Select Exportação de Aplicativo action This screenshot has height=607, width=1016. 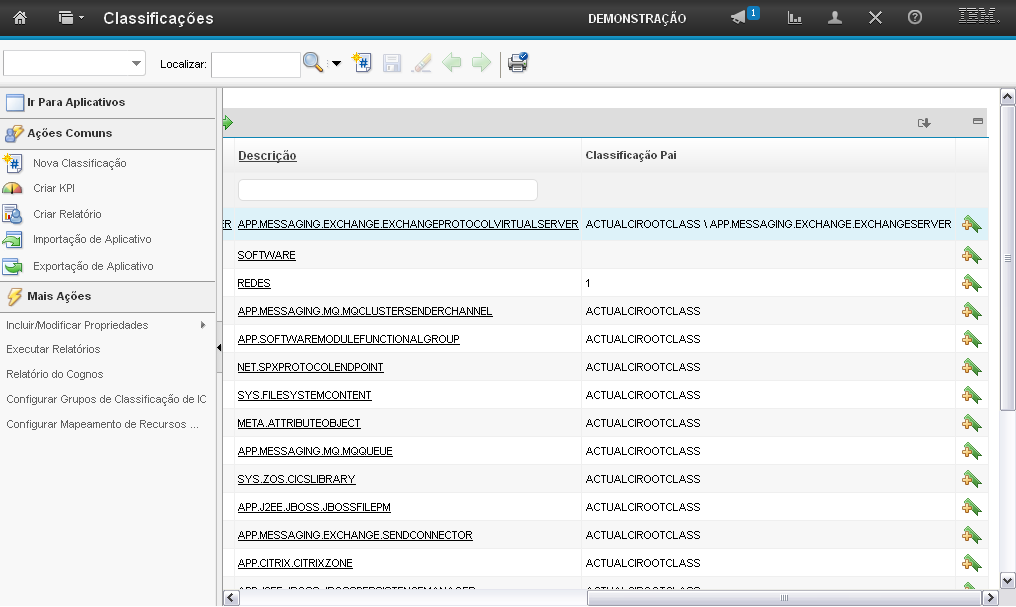pos(93,266)
